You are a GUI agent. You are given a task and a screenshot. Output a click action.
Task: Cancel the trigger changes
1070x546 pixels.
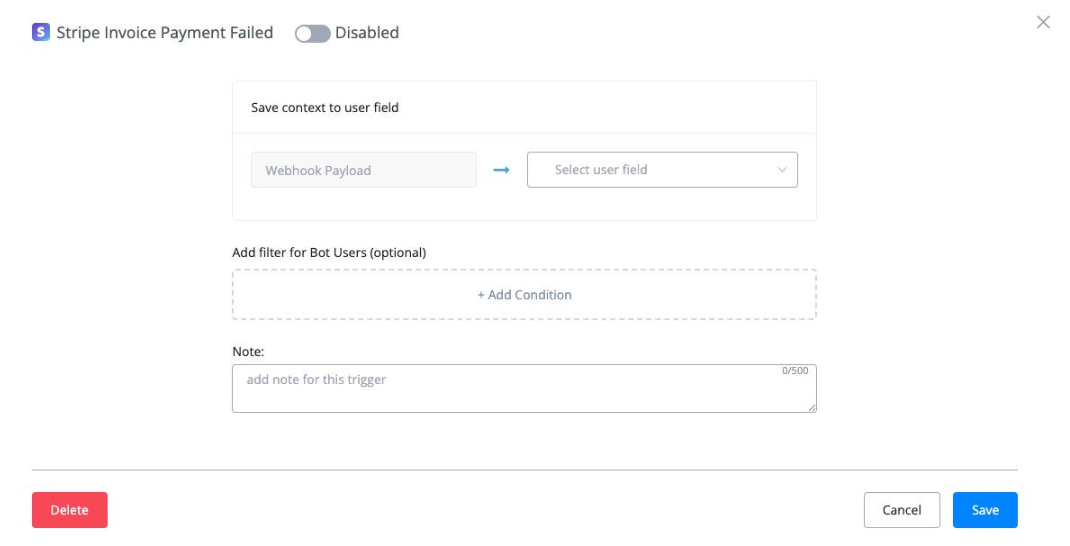[x=901, y=510]
